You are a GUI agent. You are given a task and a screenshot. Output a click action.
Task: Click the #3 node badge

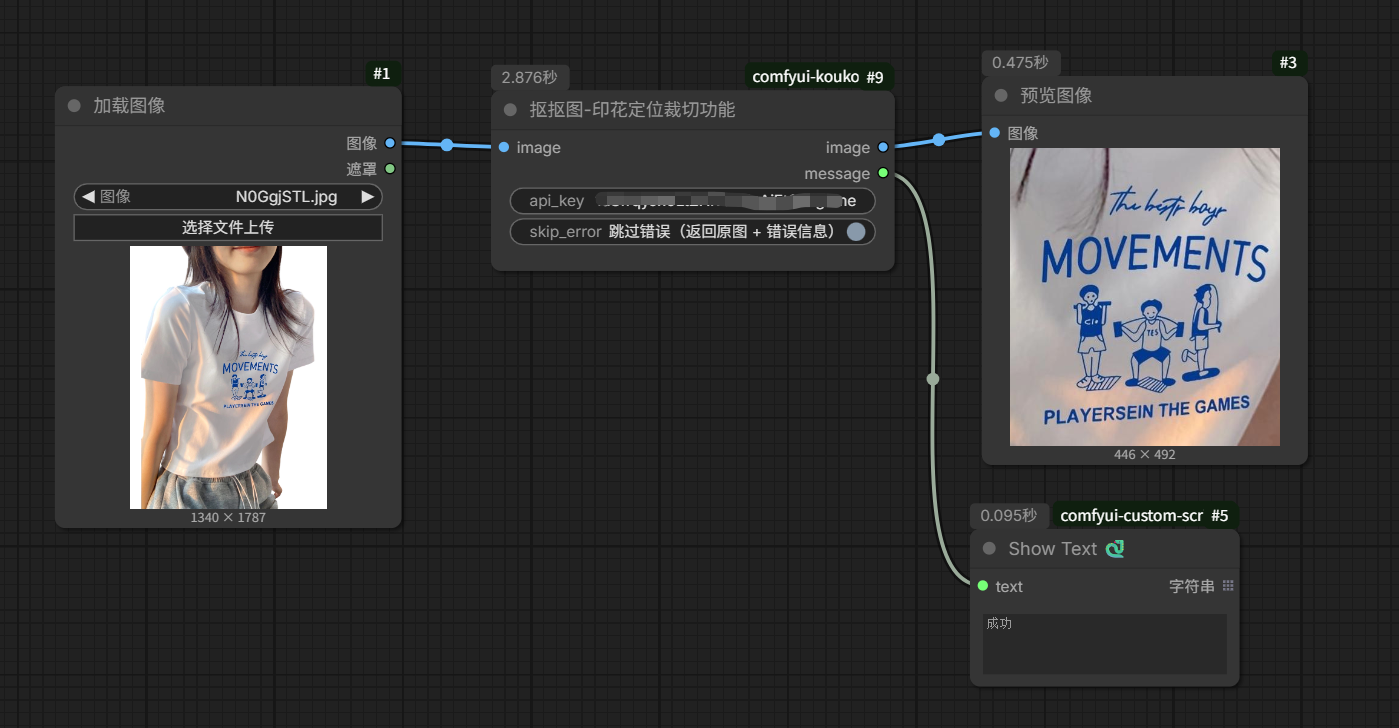click(1288, 63)
